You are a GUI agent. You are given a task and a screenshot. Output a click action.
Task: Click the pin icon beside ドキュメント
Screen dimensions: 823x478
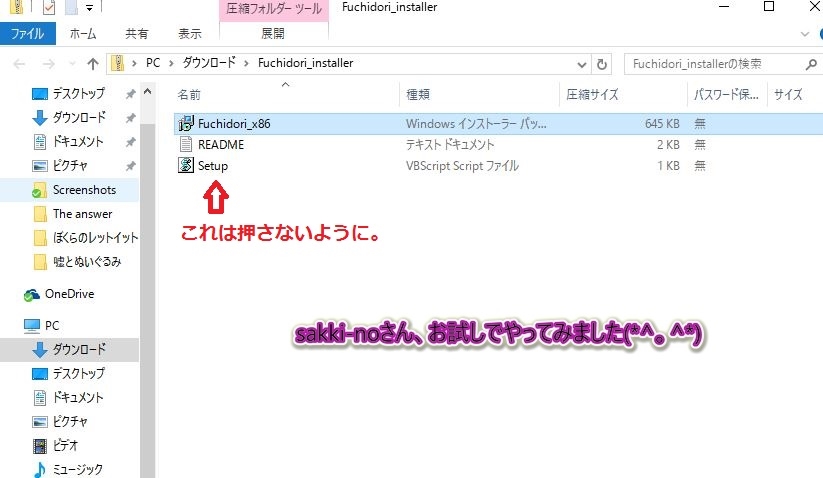click(130, 142)
